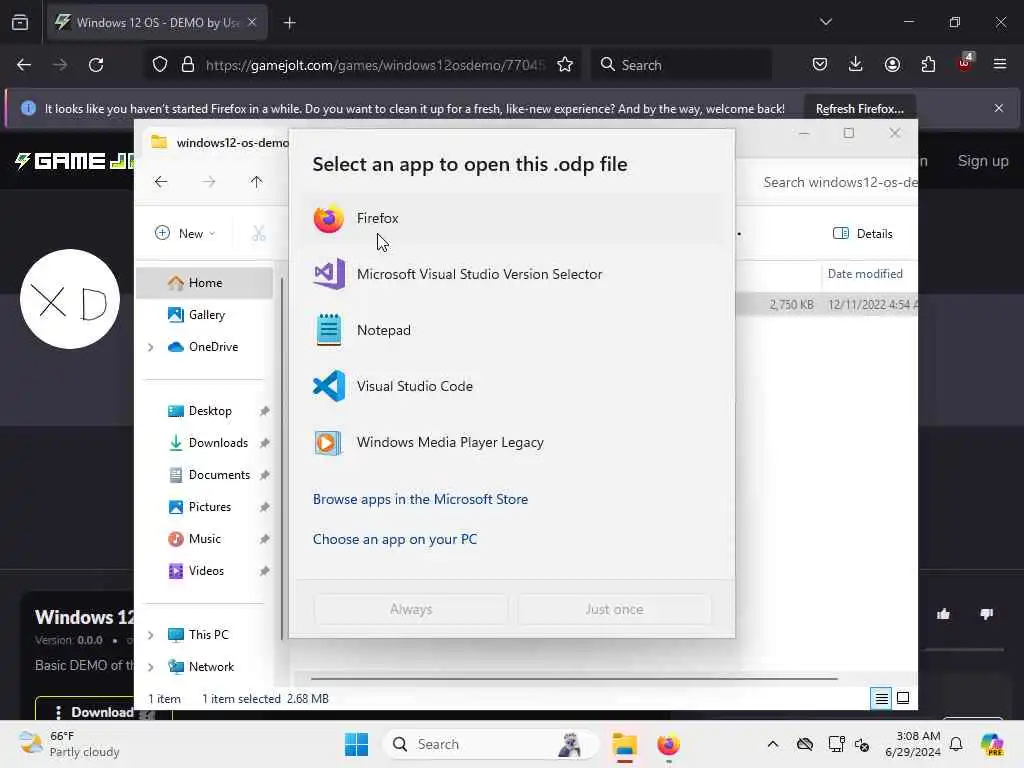Viewport: 1024px width, 768px height.
Task: Click the Explorer search box
Action: [838, 182]
